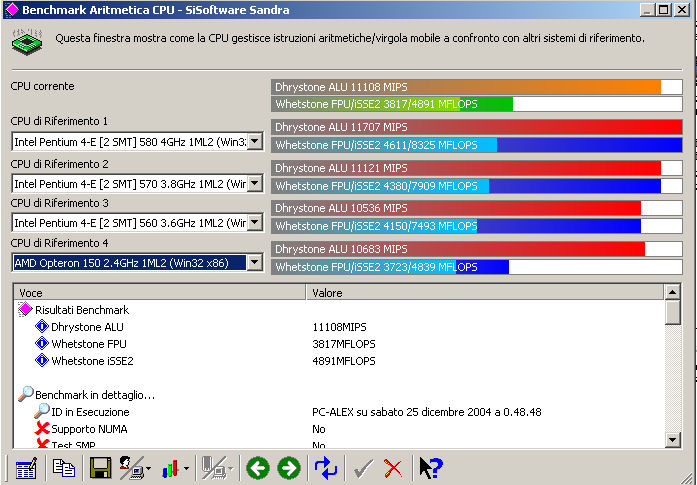Click the CPU corrente label
The height and width of the screenshot is (485, 697).
coord(43,86)
